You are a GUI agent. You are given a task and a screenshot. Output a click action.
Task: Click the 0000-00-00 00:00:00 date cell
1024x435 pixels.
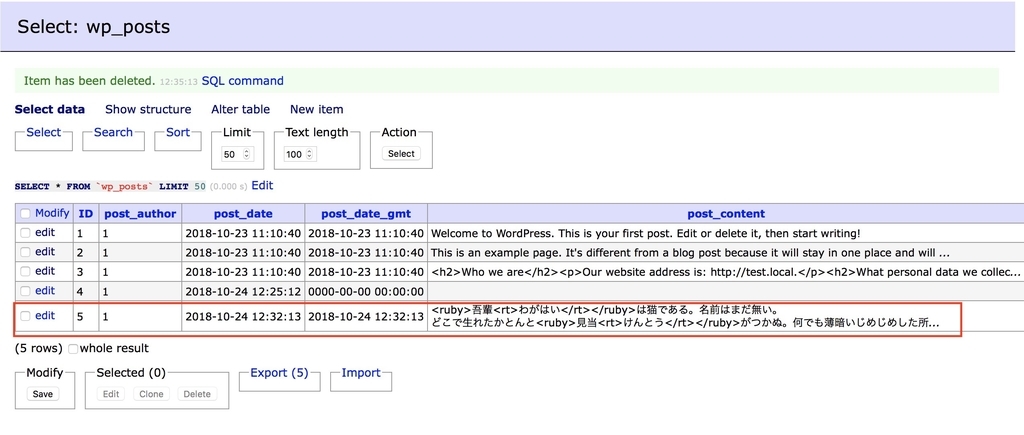tap(366, 291)
